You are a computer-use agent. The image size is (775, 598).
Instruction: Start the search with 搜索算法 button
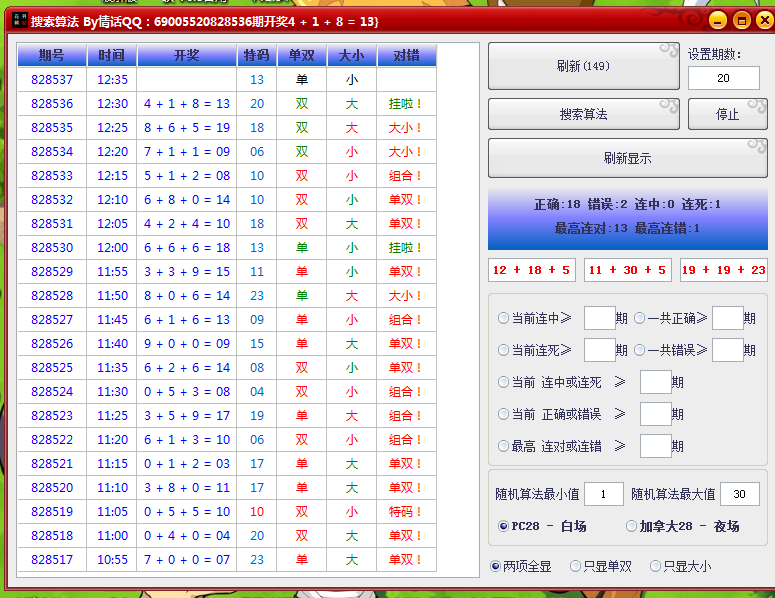583,114
